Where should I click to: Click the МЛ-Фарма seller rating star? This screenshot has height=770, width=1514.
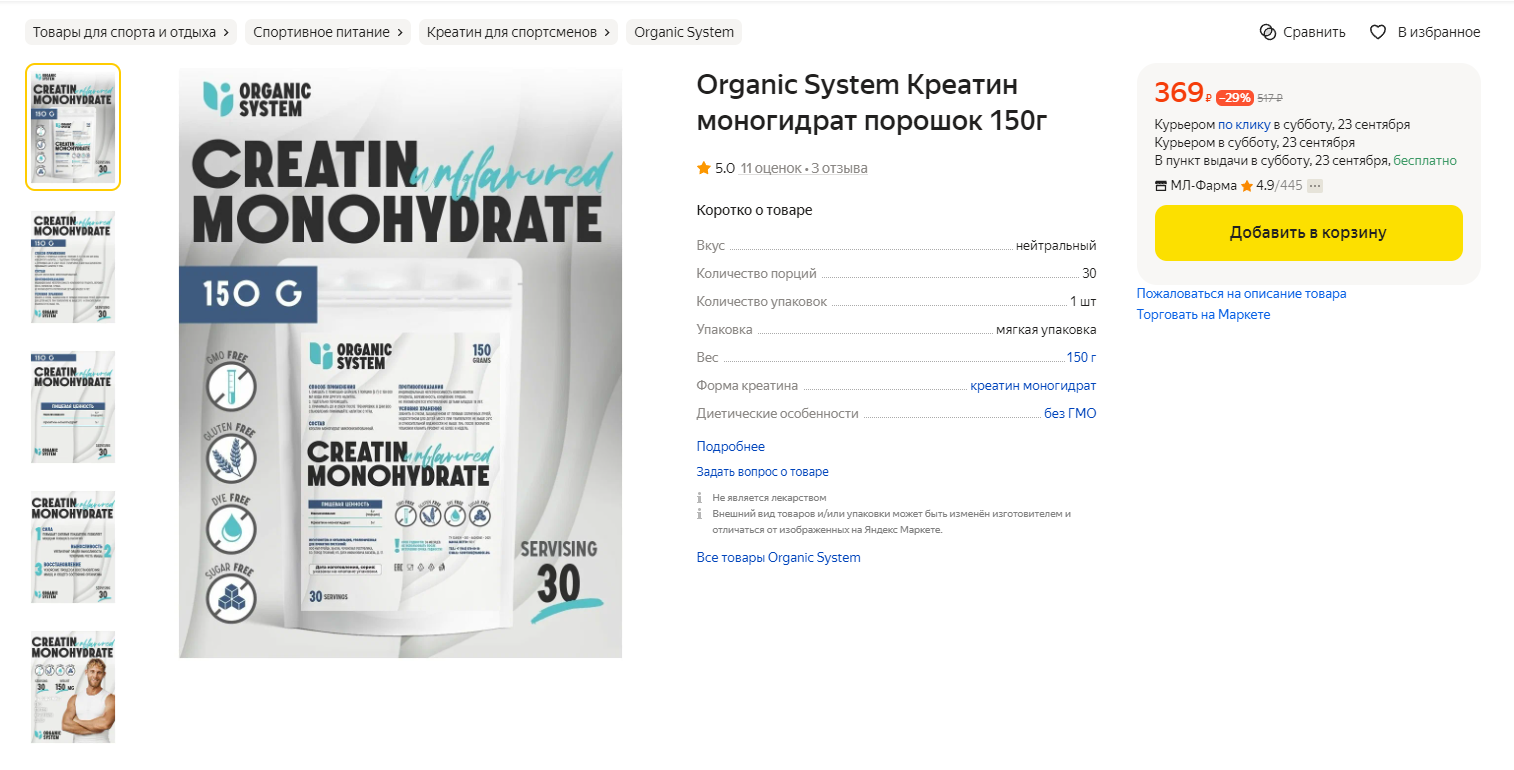coord(1247,186)
